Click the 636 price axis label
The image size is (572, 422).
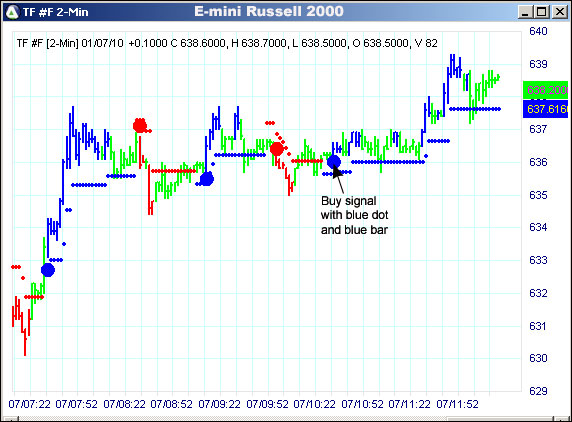point(538,162)
